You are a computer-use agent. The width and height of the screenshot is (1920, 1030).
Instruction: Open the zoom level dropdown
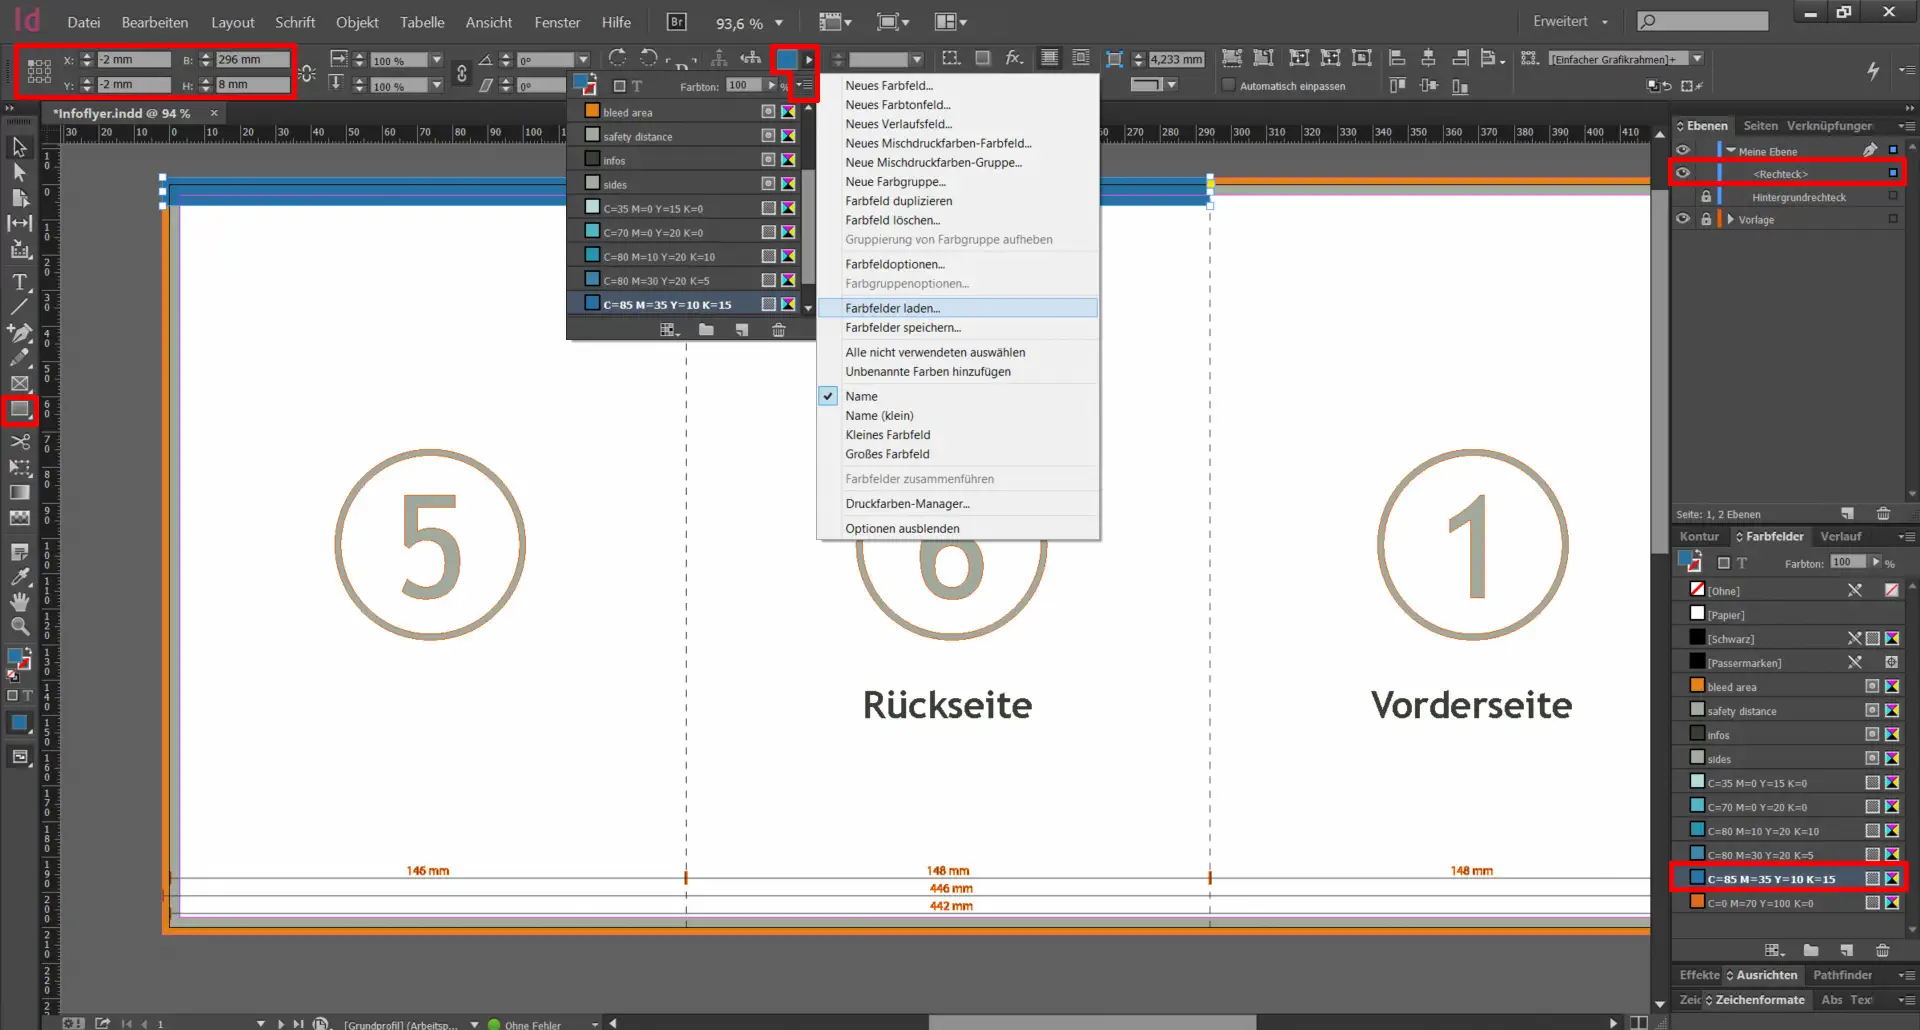tap(779, 23)
